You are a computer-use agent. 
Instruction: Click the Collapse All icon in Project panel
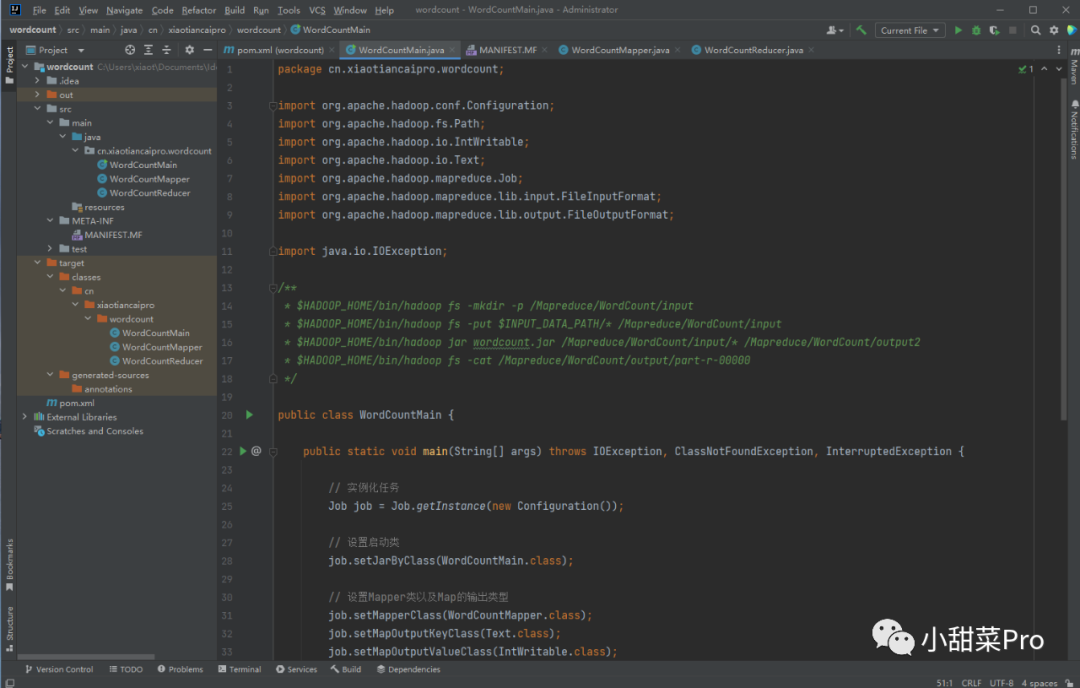[x=166, y=50]
